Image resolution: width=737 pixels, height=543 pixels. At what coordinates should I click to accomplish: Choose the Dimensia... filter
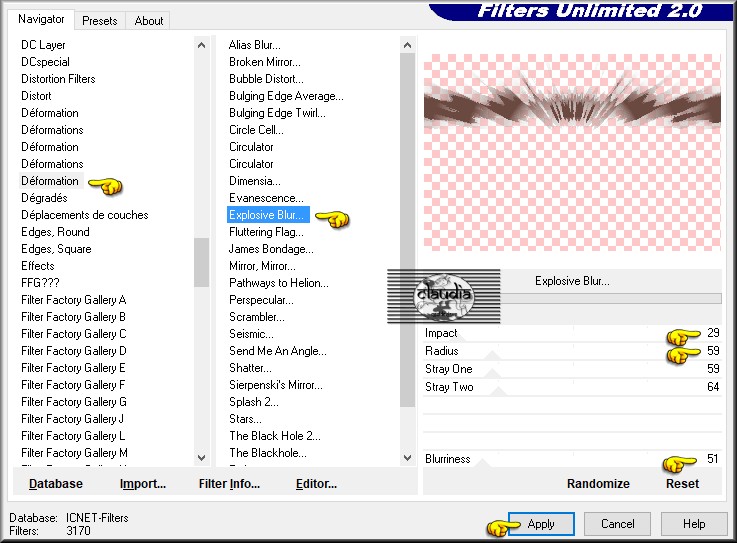tap(255, 181)
